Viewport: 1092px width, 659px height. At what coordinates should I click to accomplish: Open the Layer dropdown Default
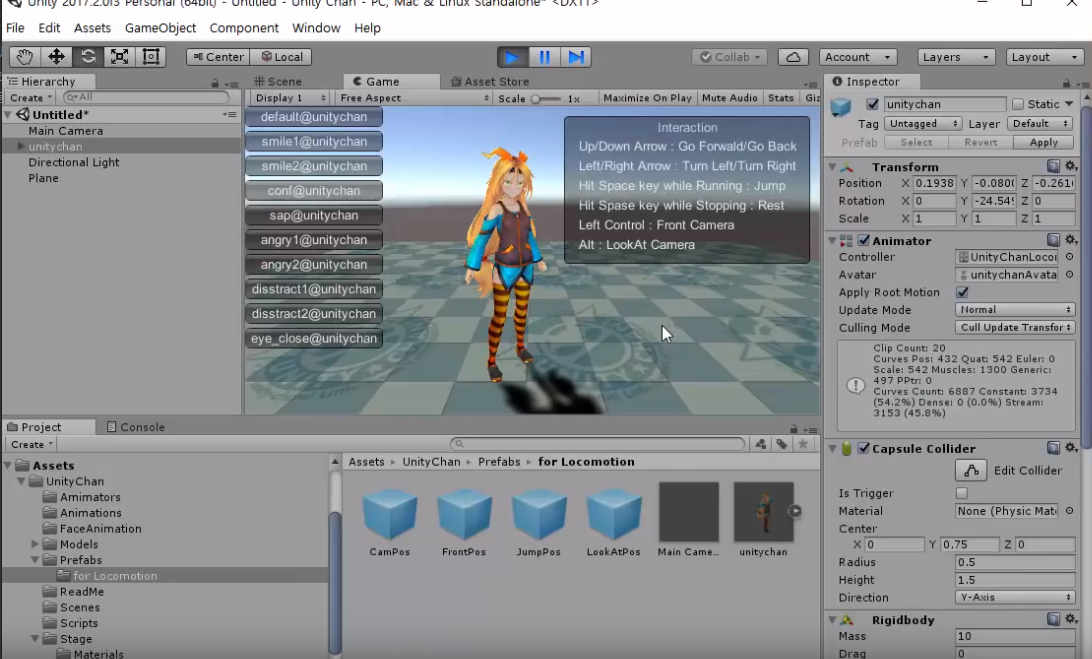[1040, 123]
